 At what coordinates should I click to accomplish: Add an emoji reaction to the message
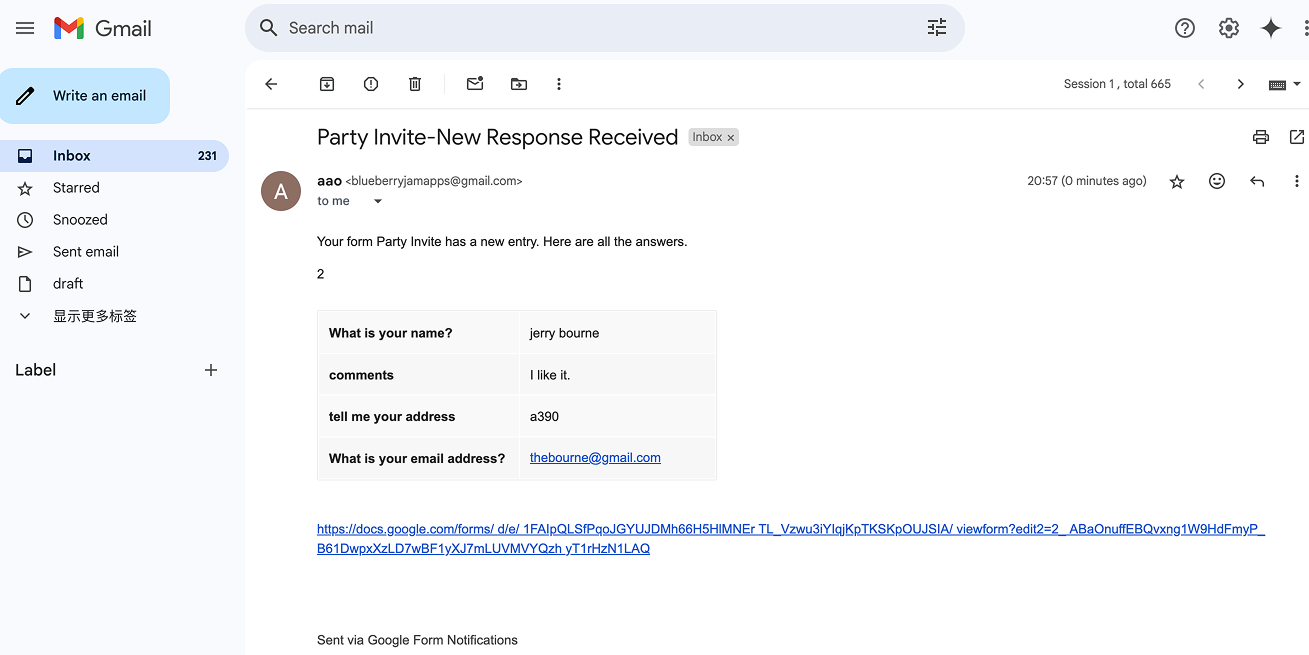point(1217,181)
